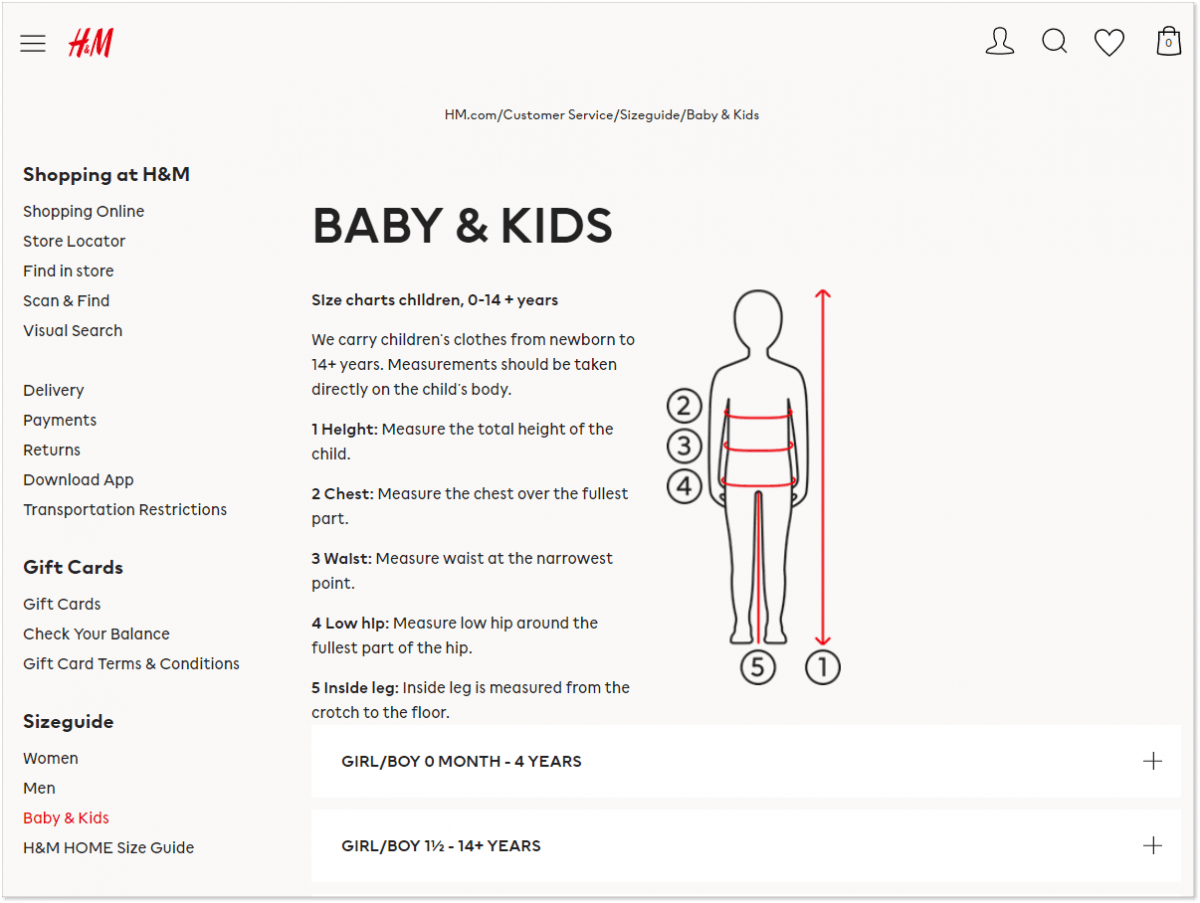Image resolution: width=1200 pixels, height=903 pixels.
Task: Select circle marker 1 for height
Action: coord(822,667)
